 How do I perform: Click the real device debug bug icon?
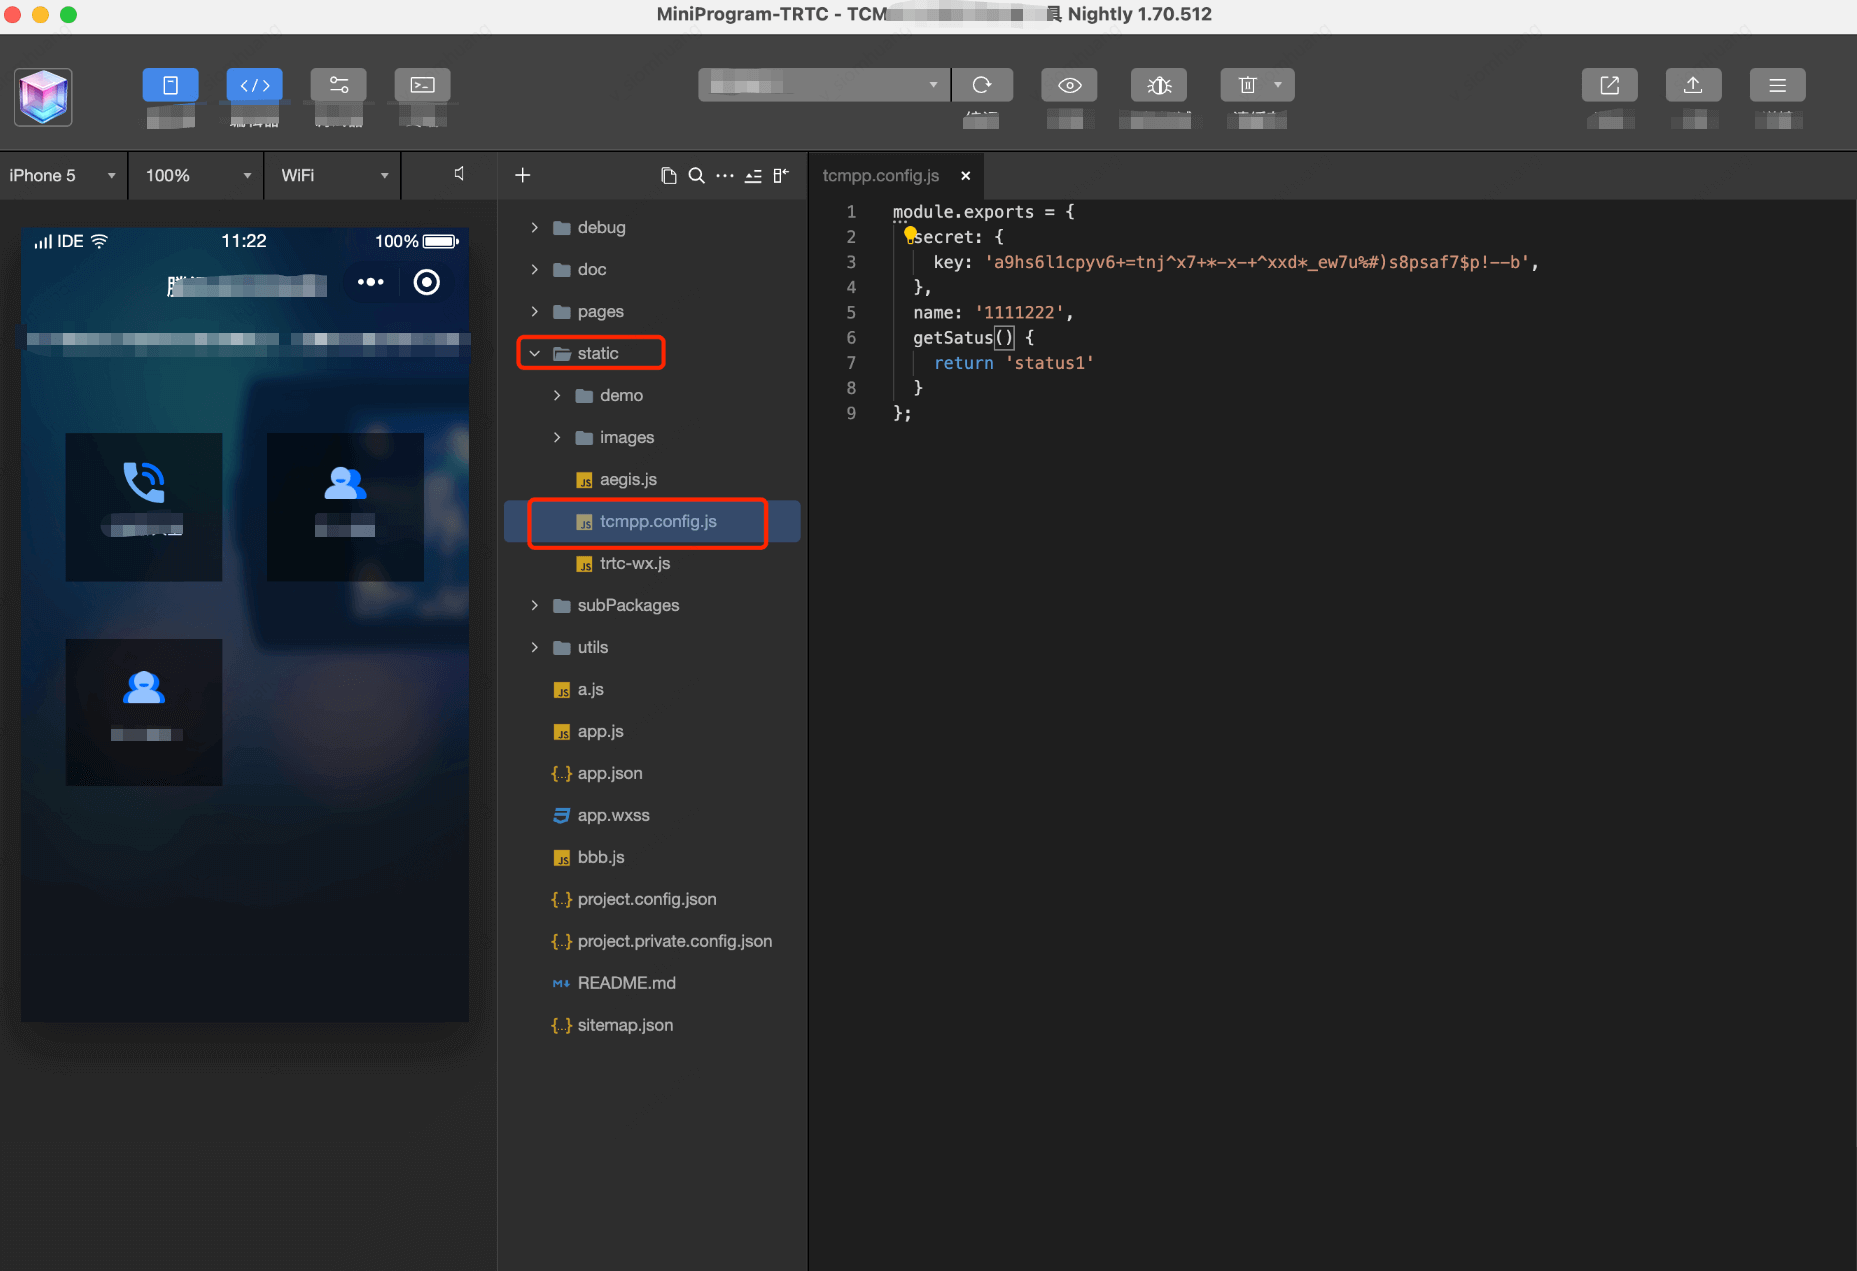[x=1158, y=85]
